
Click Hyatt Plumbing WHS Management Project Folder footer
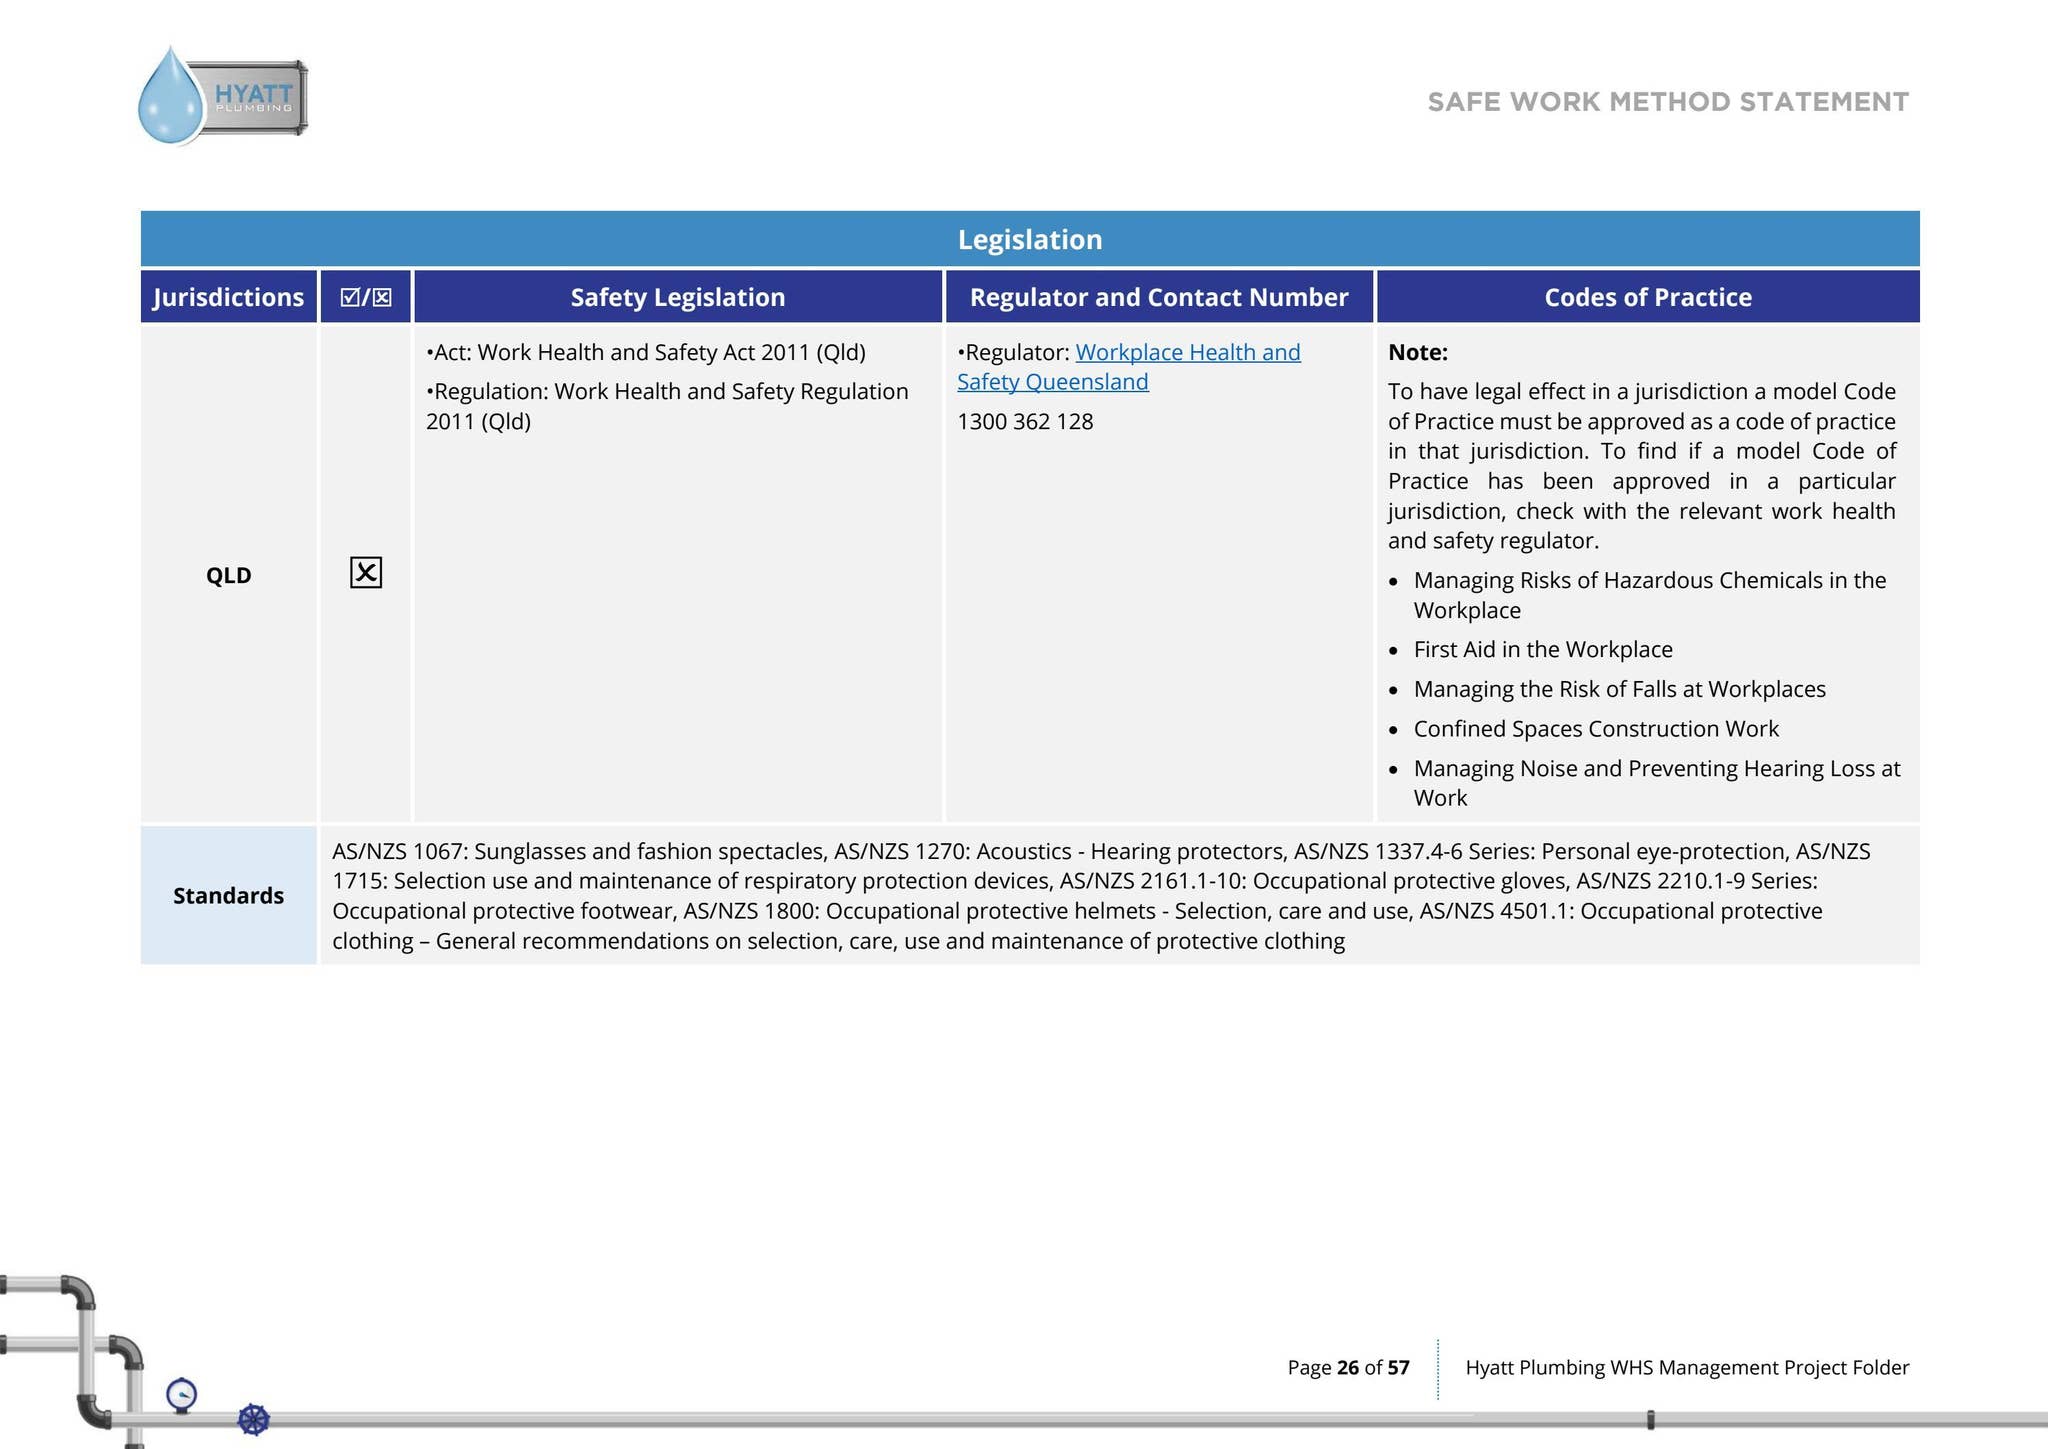(x=1687, y=1367)
